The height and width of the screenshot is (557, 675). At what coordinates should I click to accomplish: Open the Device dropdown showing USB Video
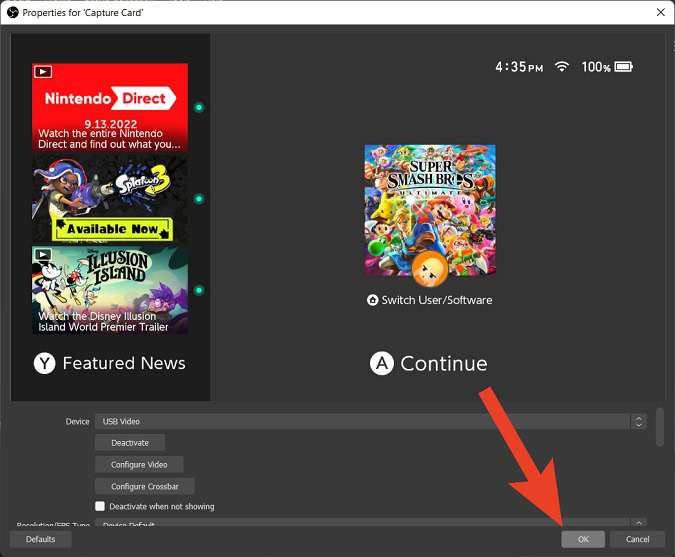[362, 422]
